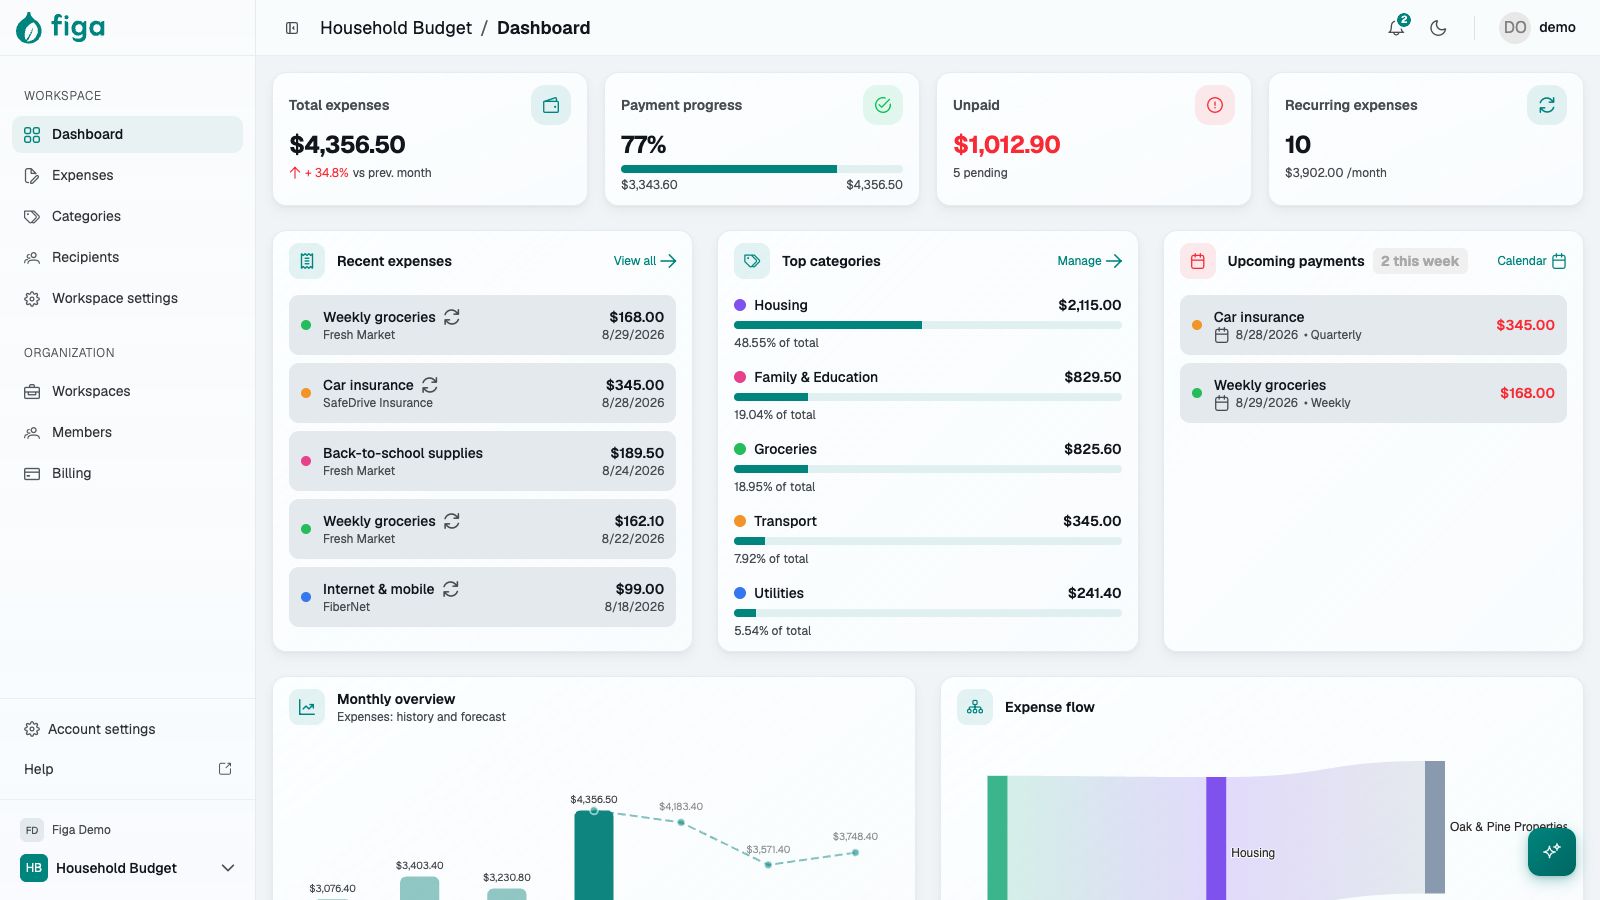Click Housing purple category dot
Image resolution: width=1600 pixels, height=900 pixels.
[740, 305]
